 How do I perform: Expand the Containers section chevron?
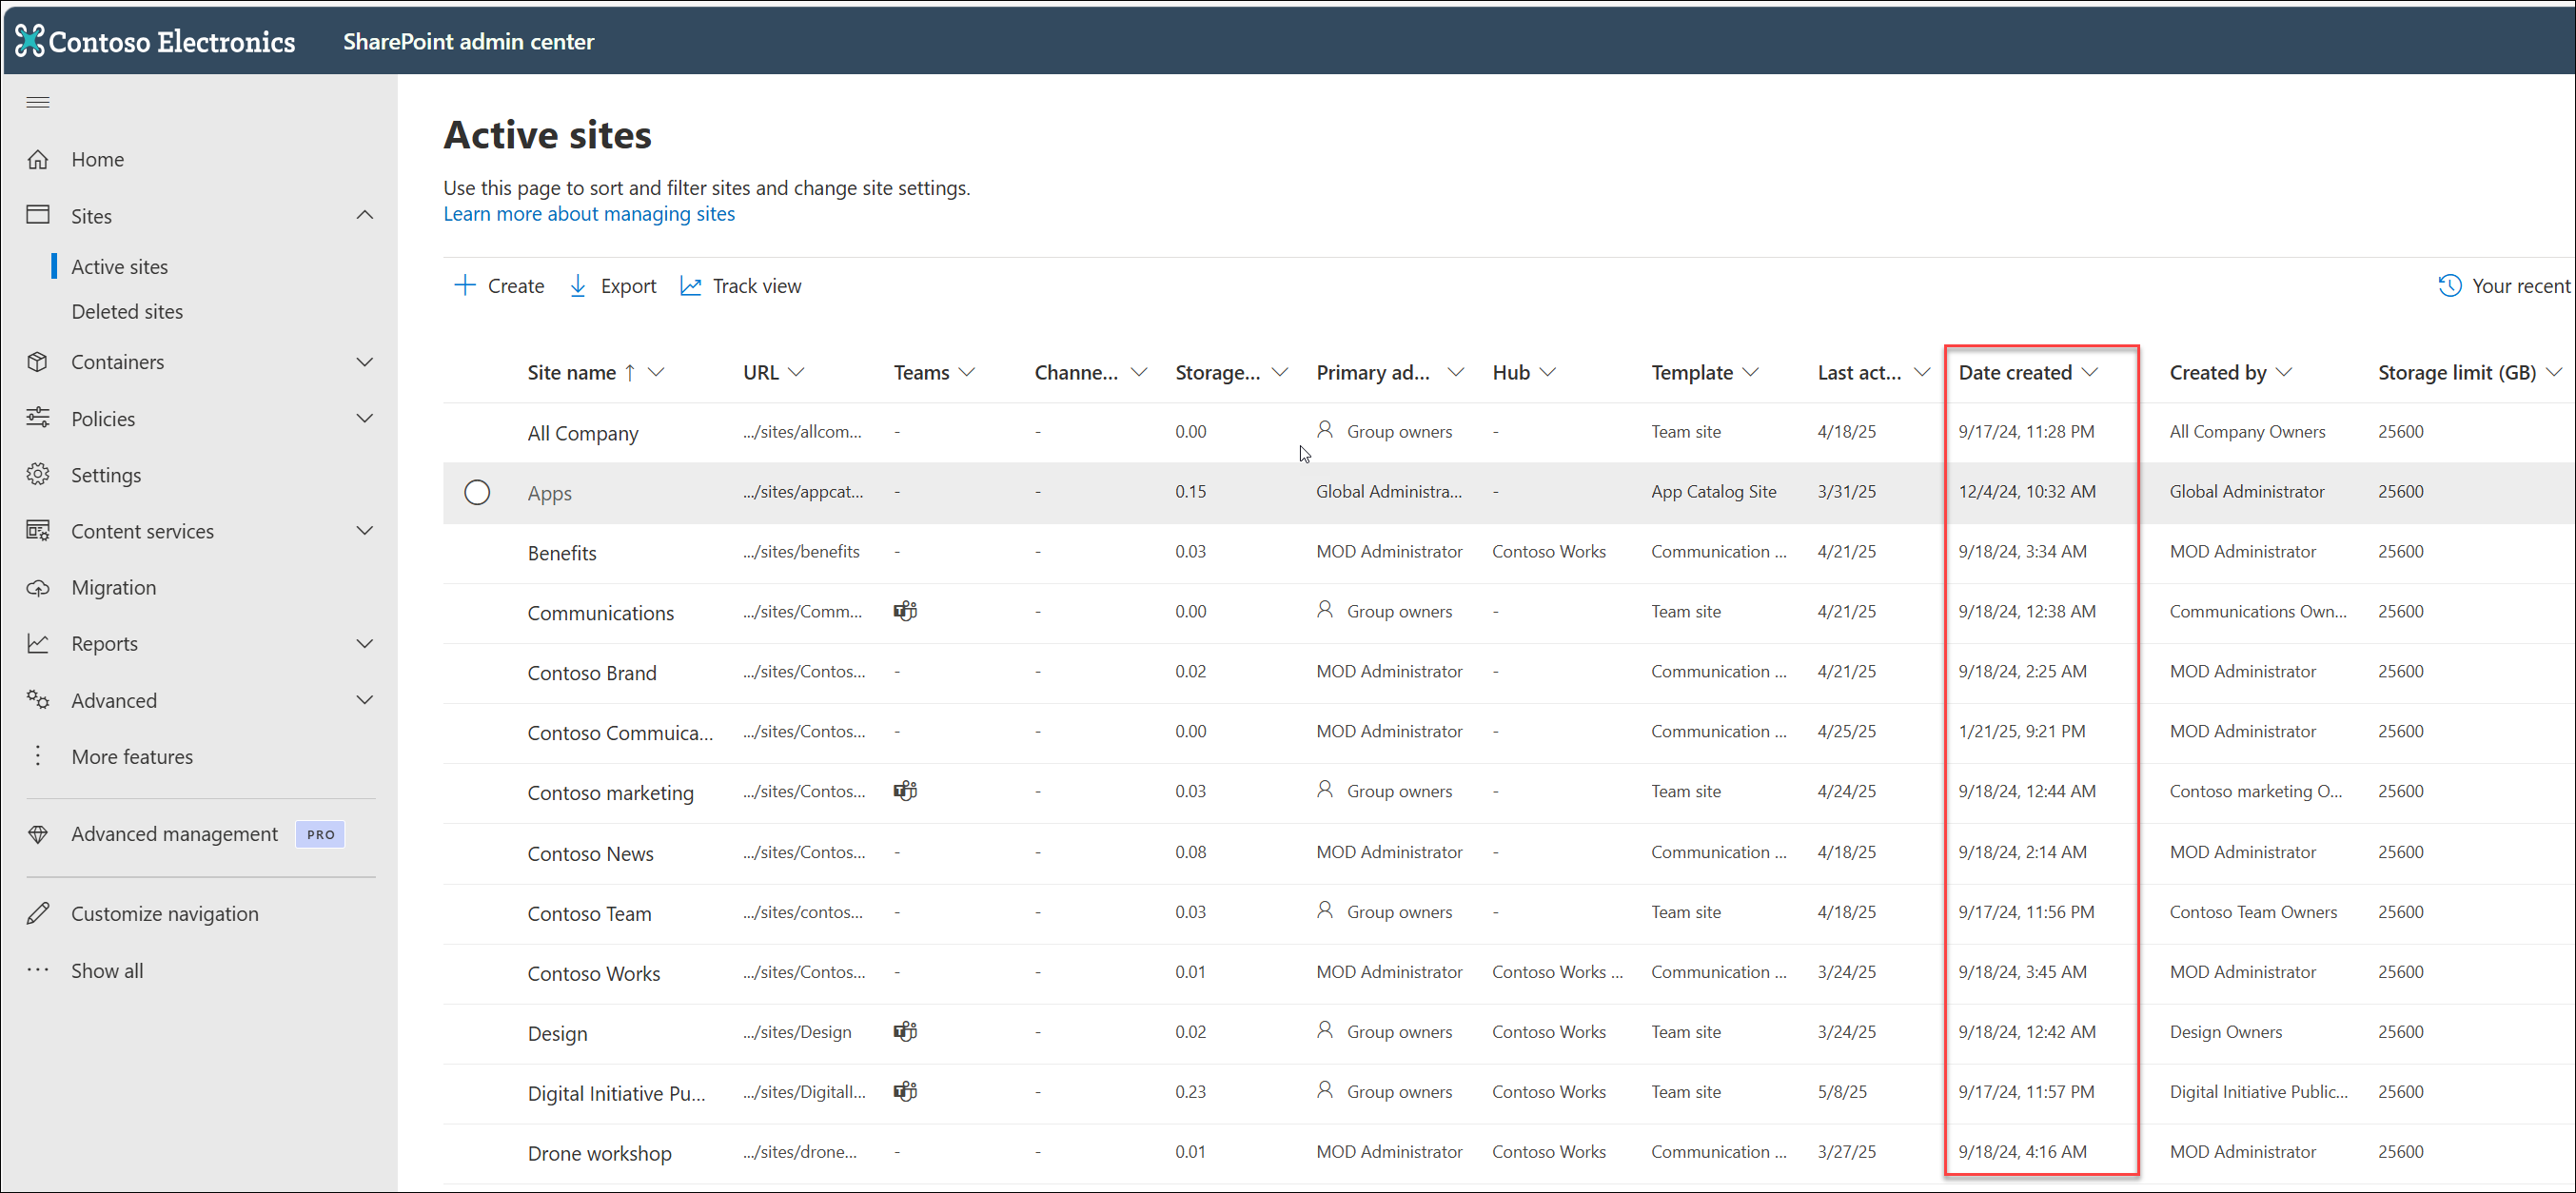[x=365, y=362]
